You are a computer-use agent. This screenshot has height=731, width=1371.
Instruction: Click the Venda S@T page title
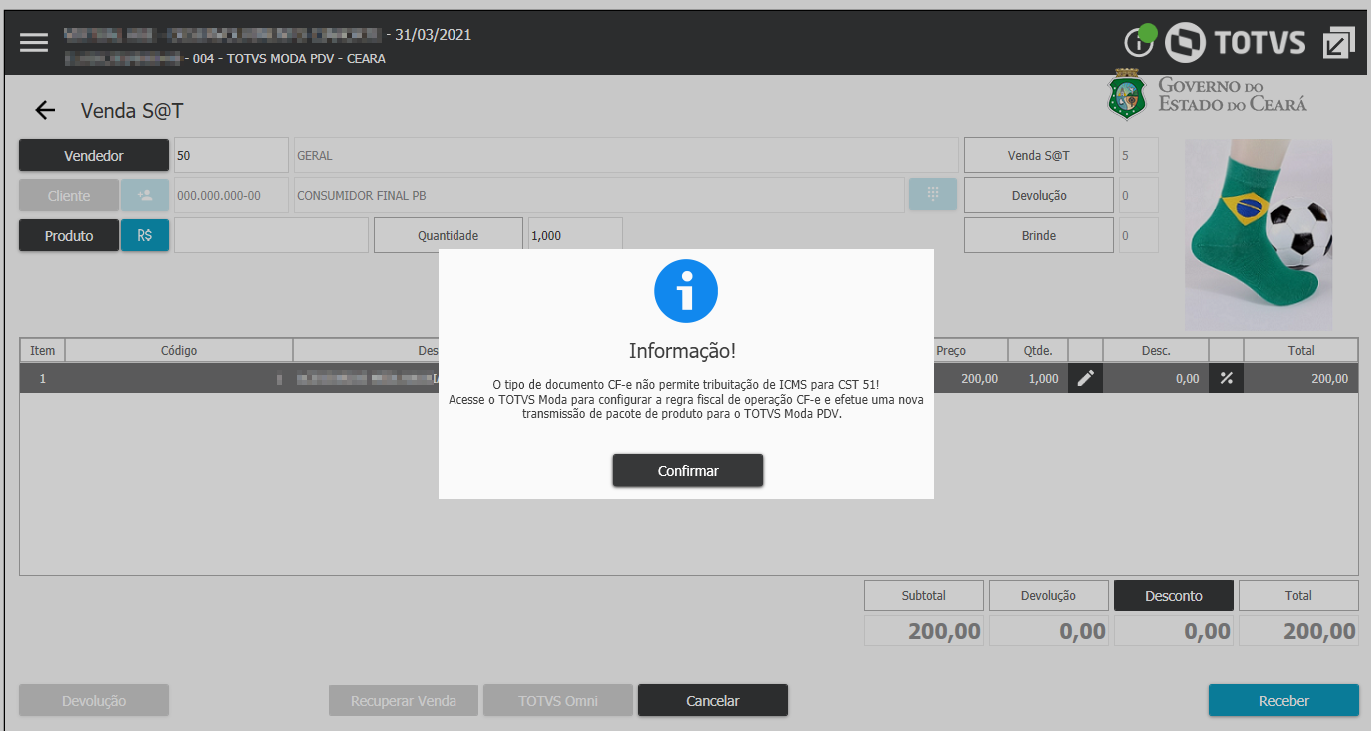(132, 110)
